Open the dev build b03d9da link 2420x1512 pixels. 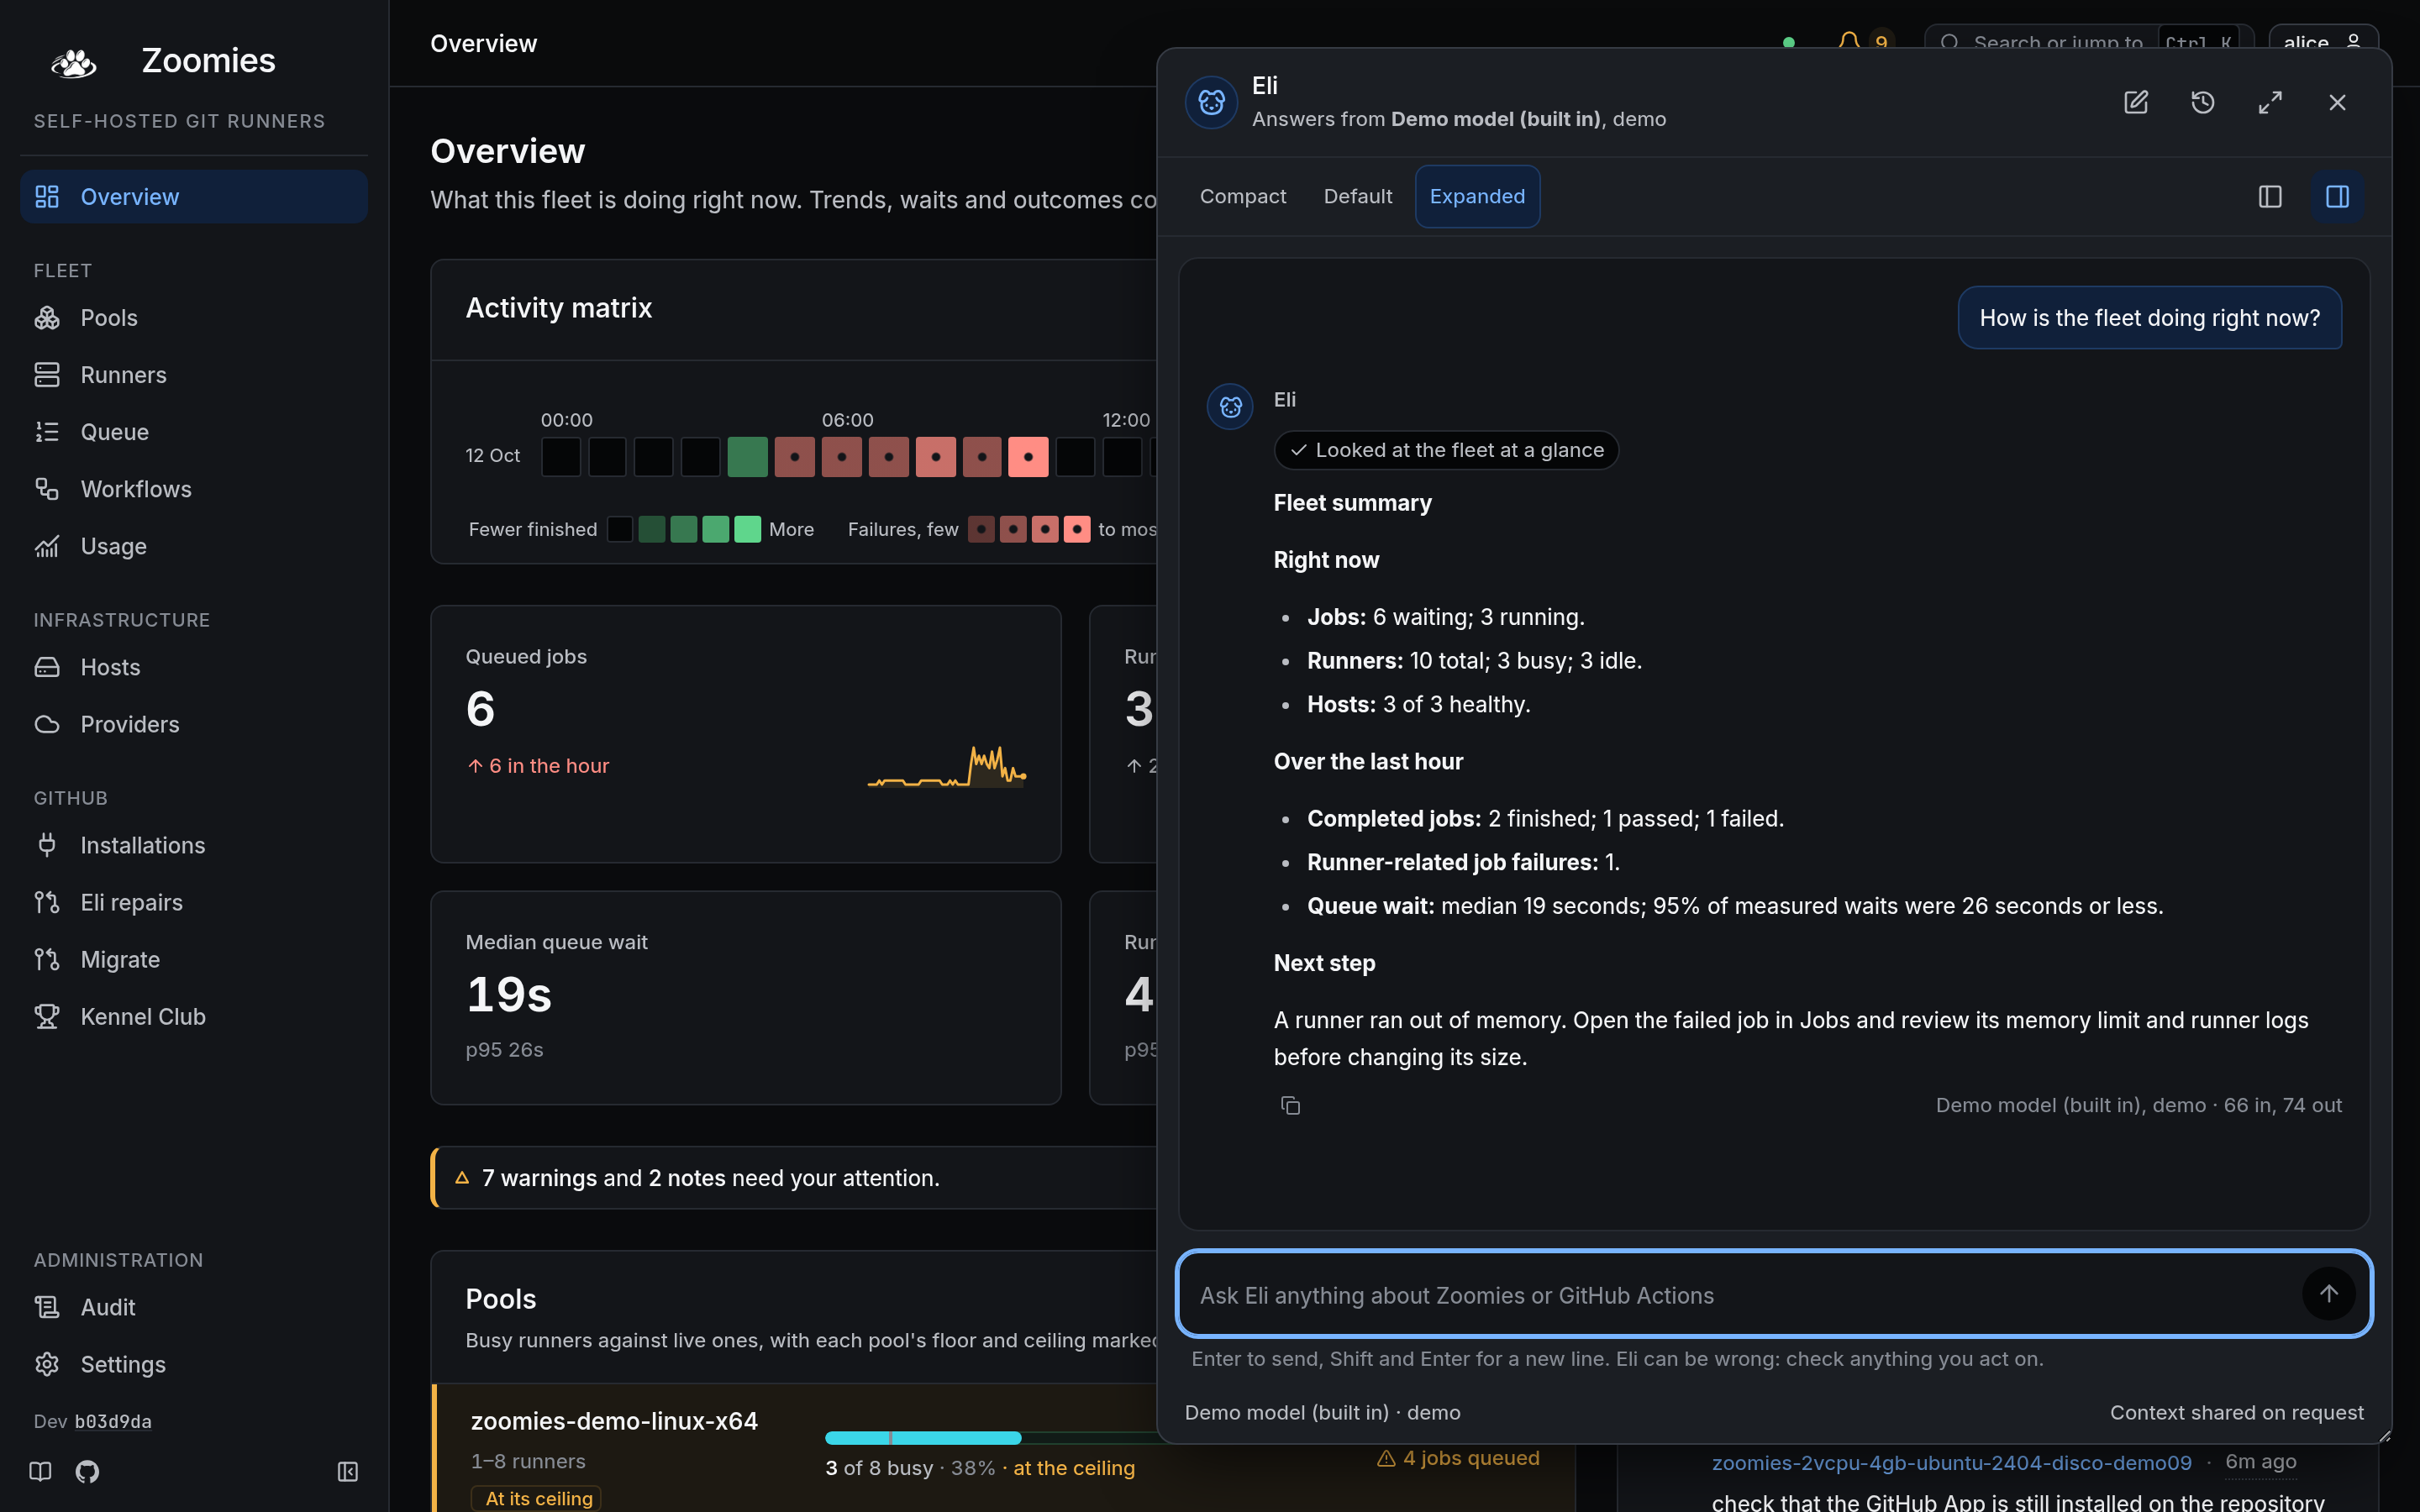tap(113, 1421)
